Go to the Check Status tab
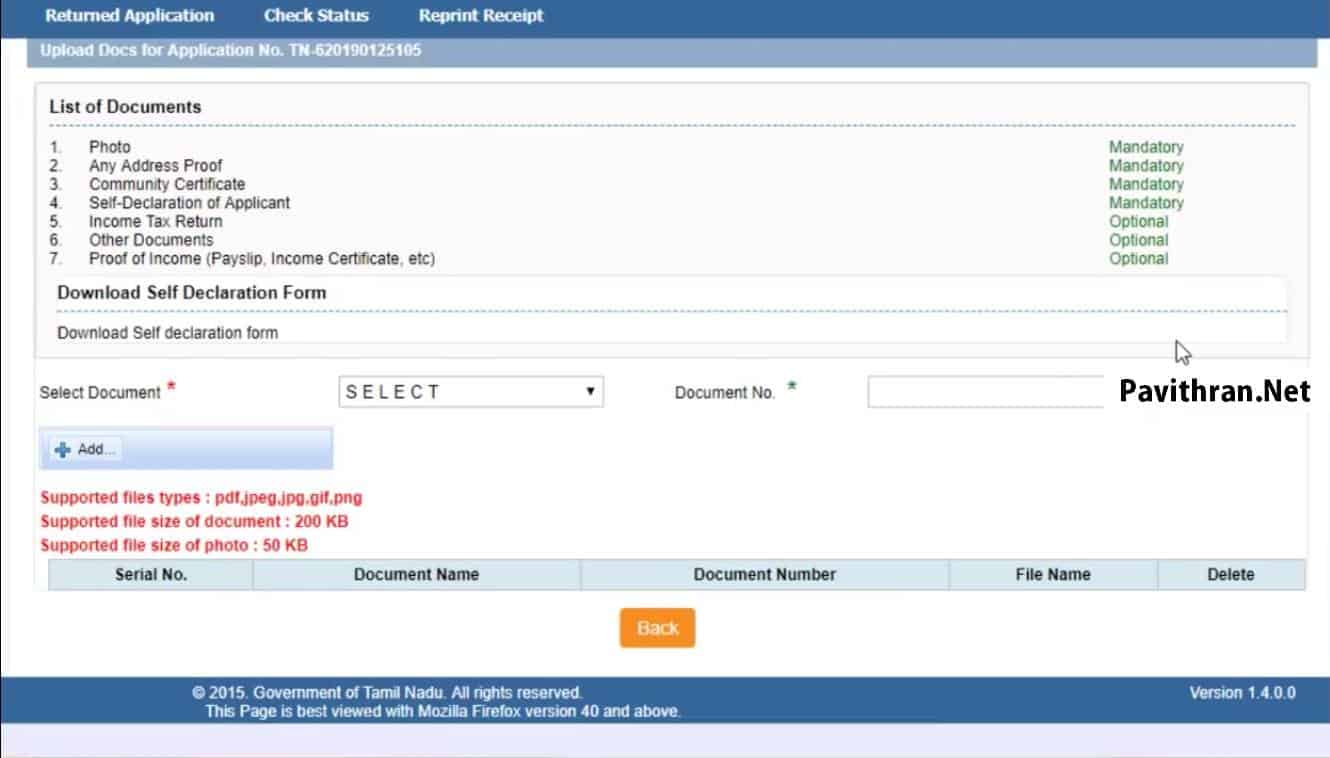 tap(316, 16)
